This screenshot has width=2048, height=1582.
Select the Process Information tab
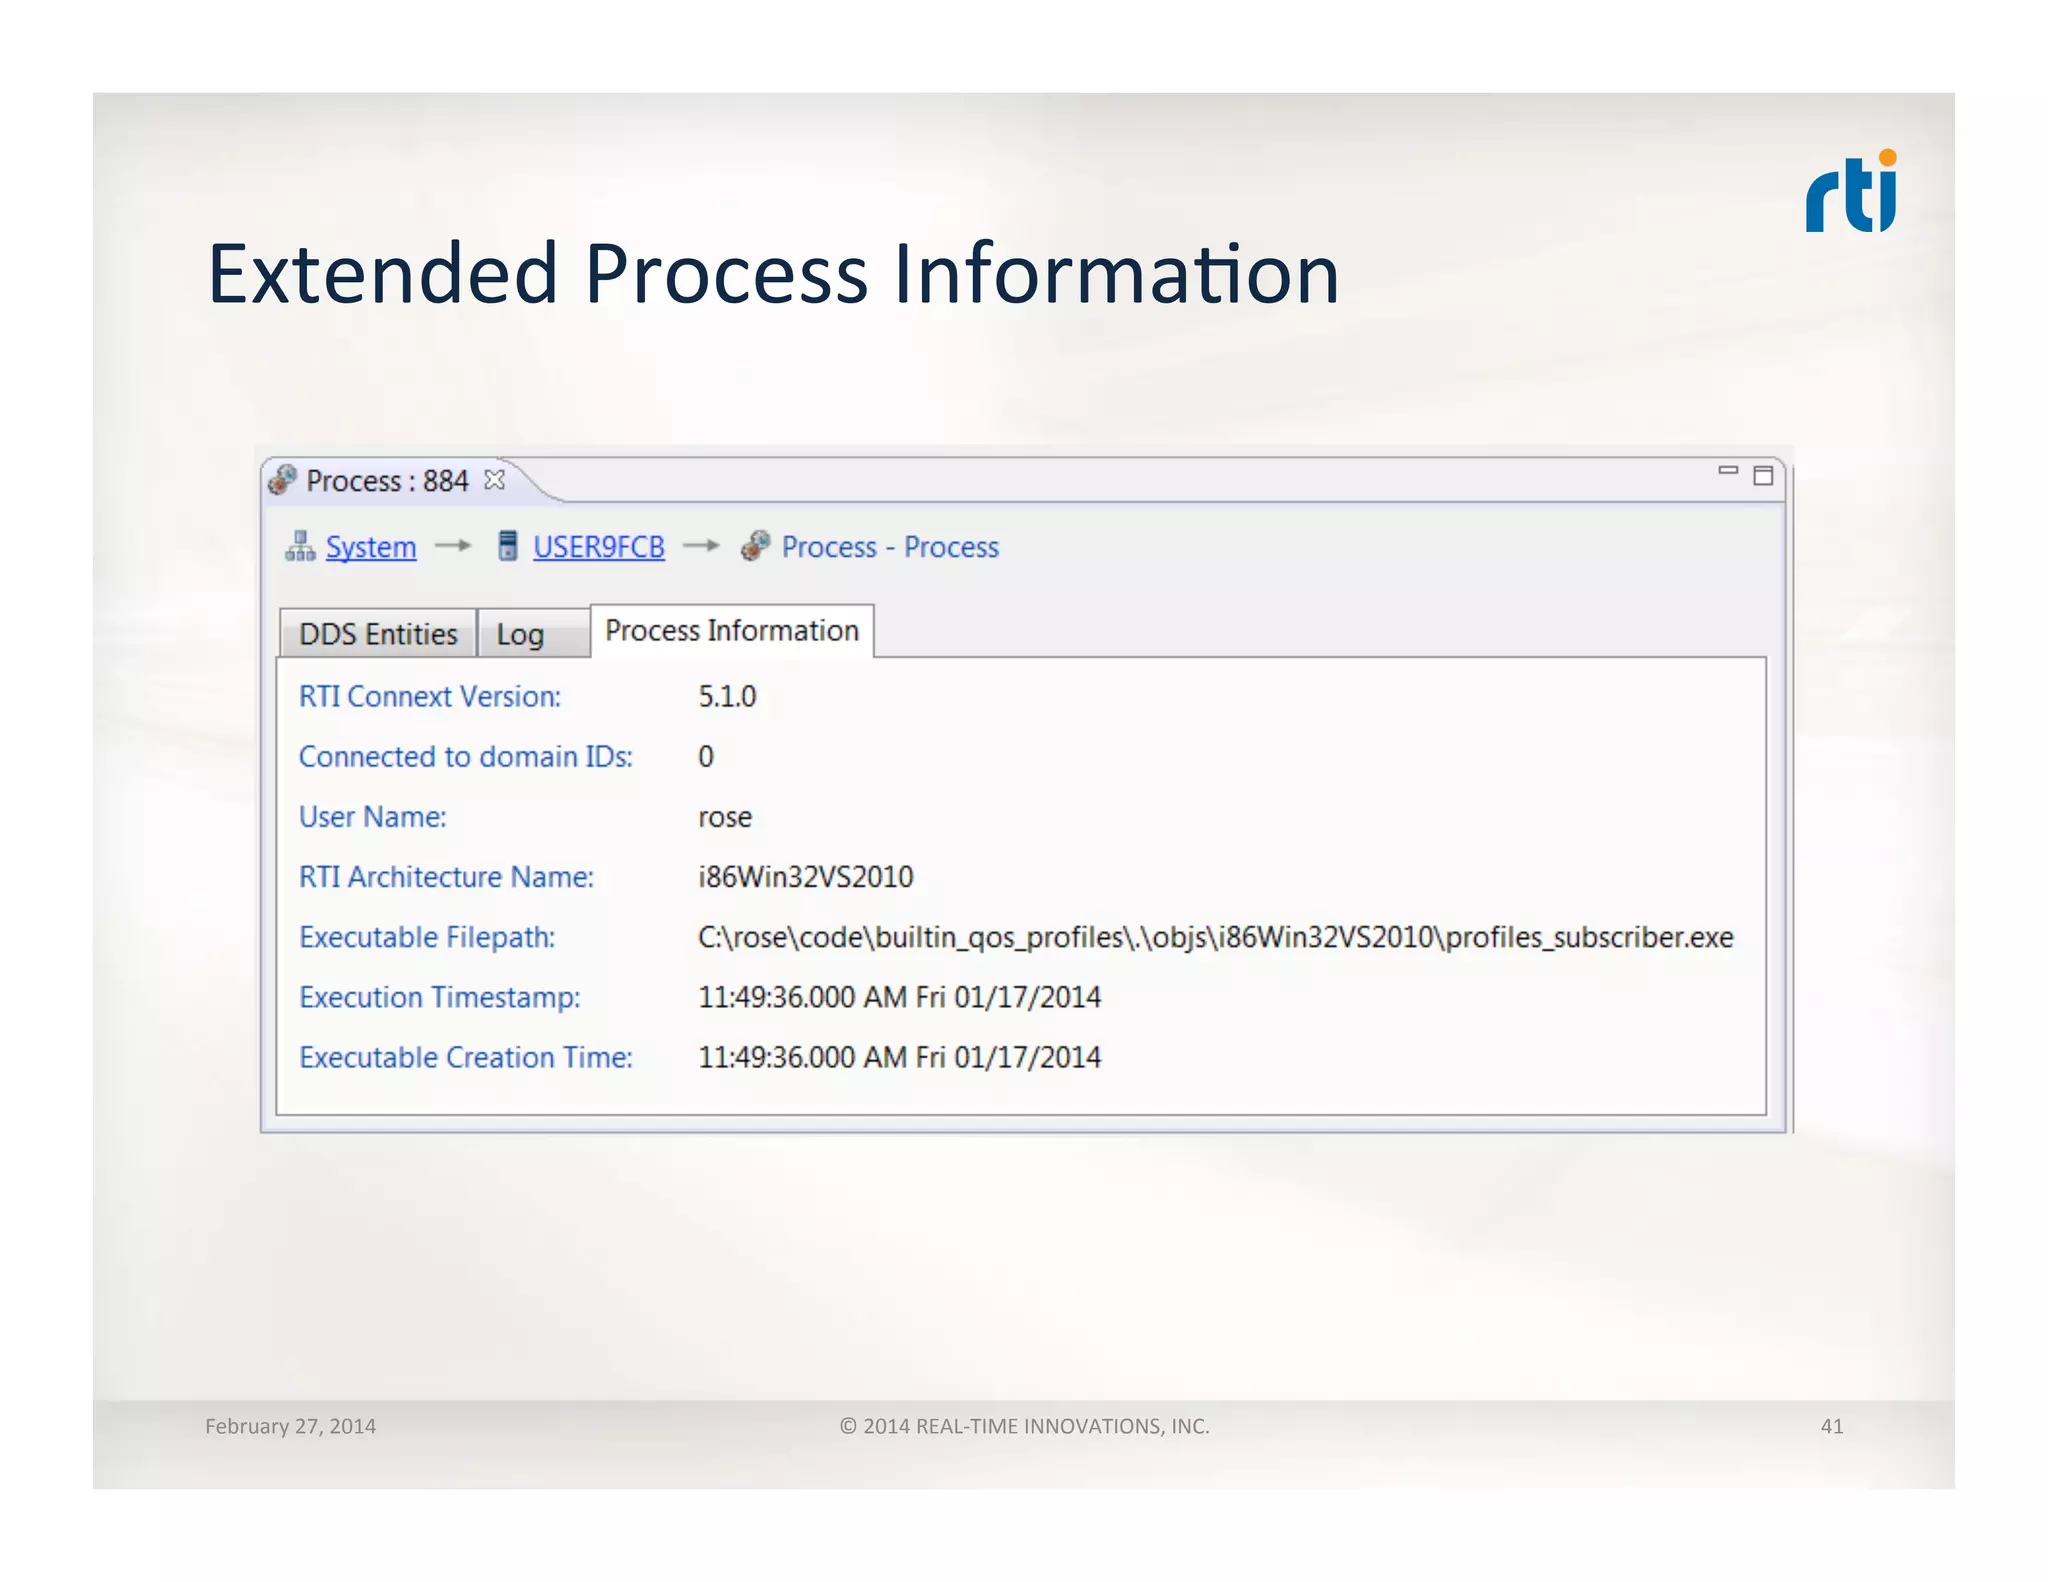tap(732, 631)
